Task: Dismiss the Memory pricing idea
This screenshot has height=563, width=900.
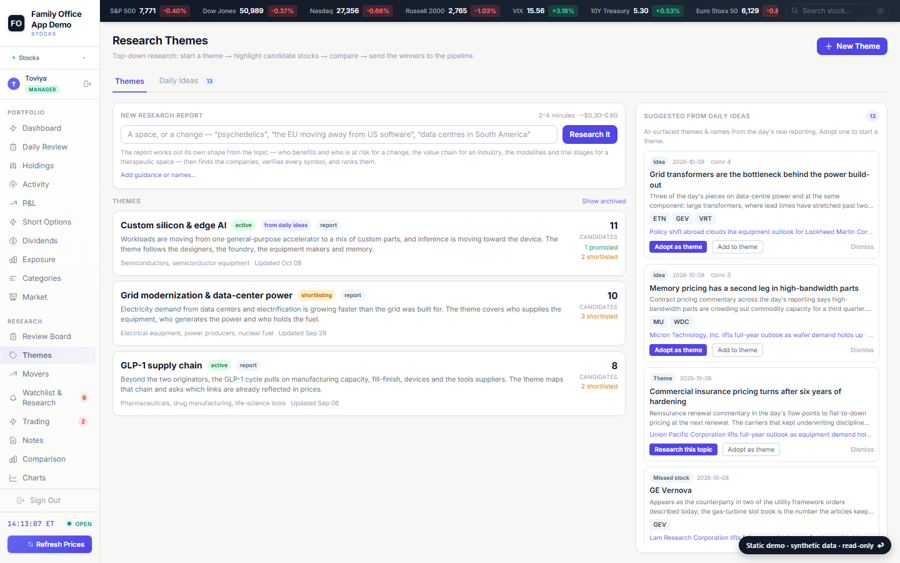Action: 862,350
